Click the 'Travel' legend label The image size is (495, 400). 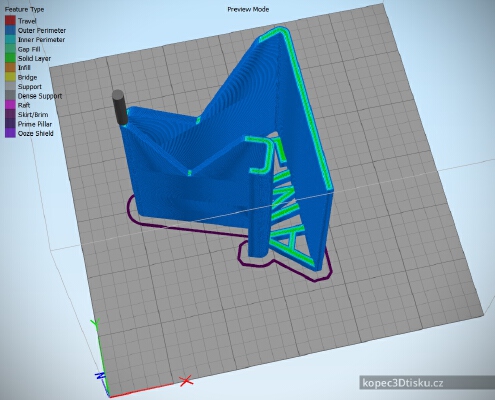27,21
